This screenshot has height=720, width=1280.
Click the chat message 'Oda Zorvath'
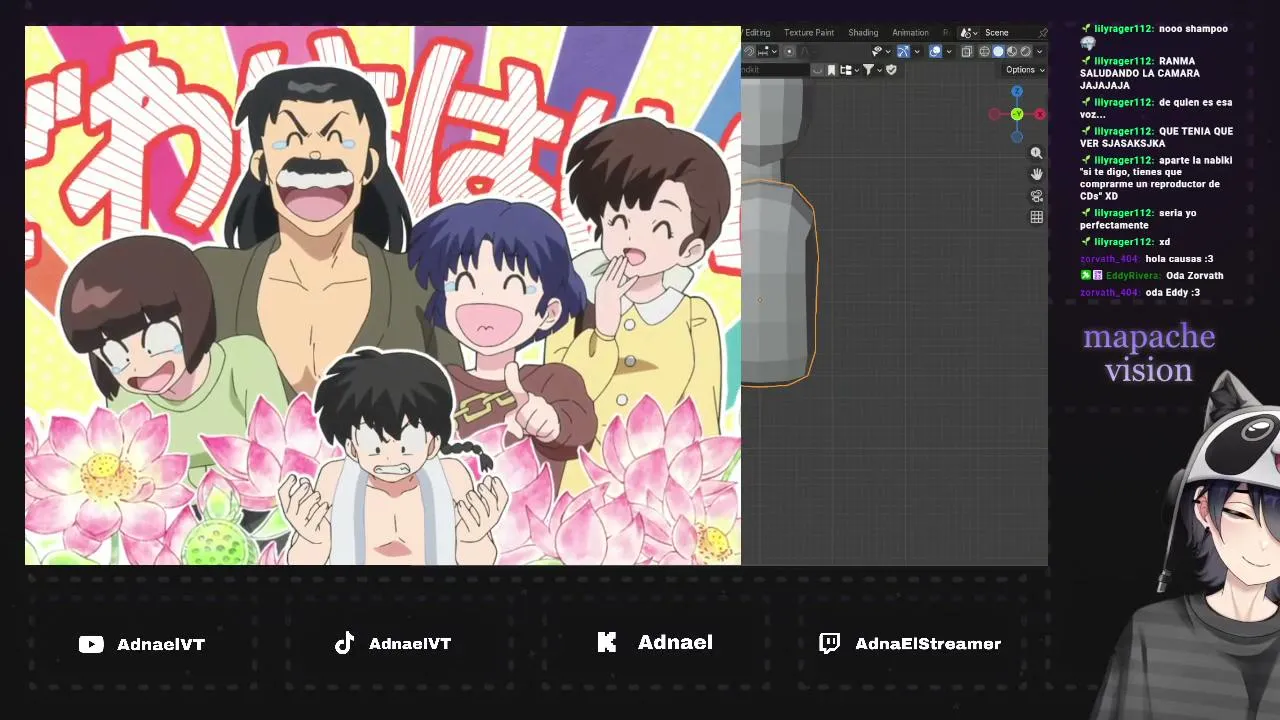(x=1195, y=275)
